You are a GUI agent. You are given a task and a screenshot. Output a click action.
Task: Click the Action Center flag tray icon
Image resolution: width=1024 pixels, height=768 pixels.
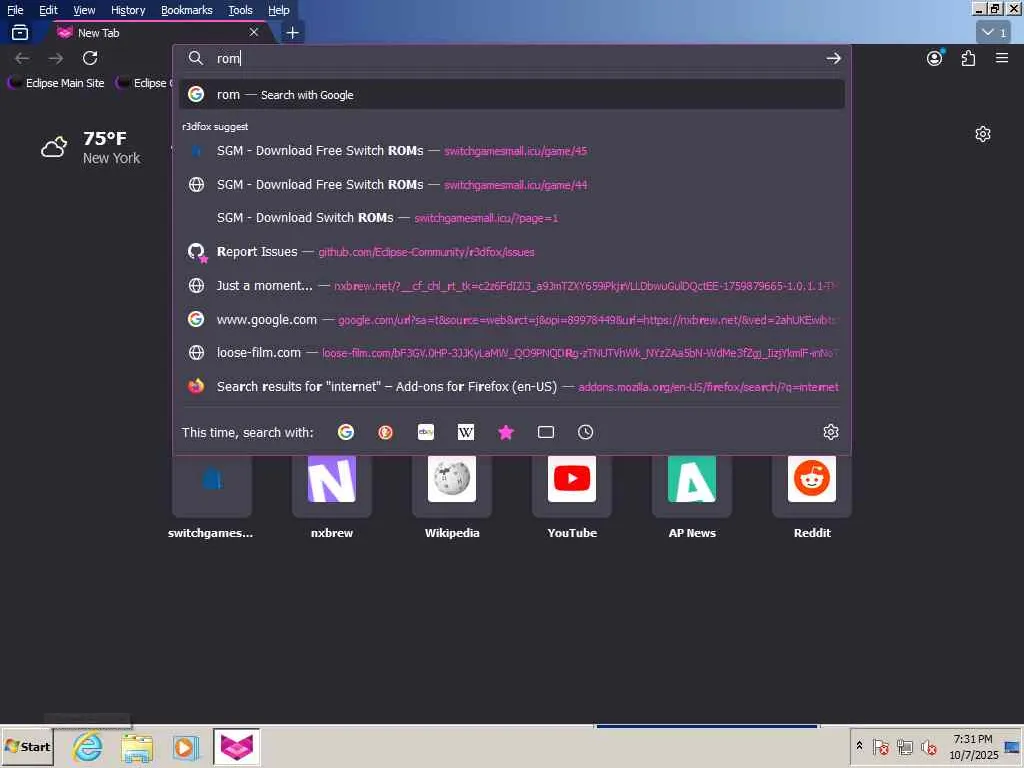880,746
